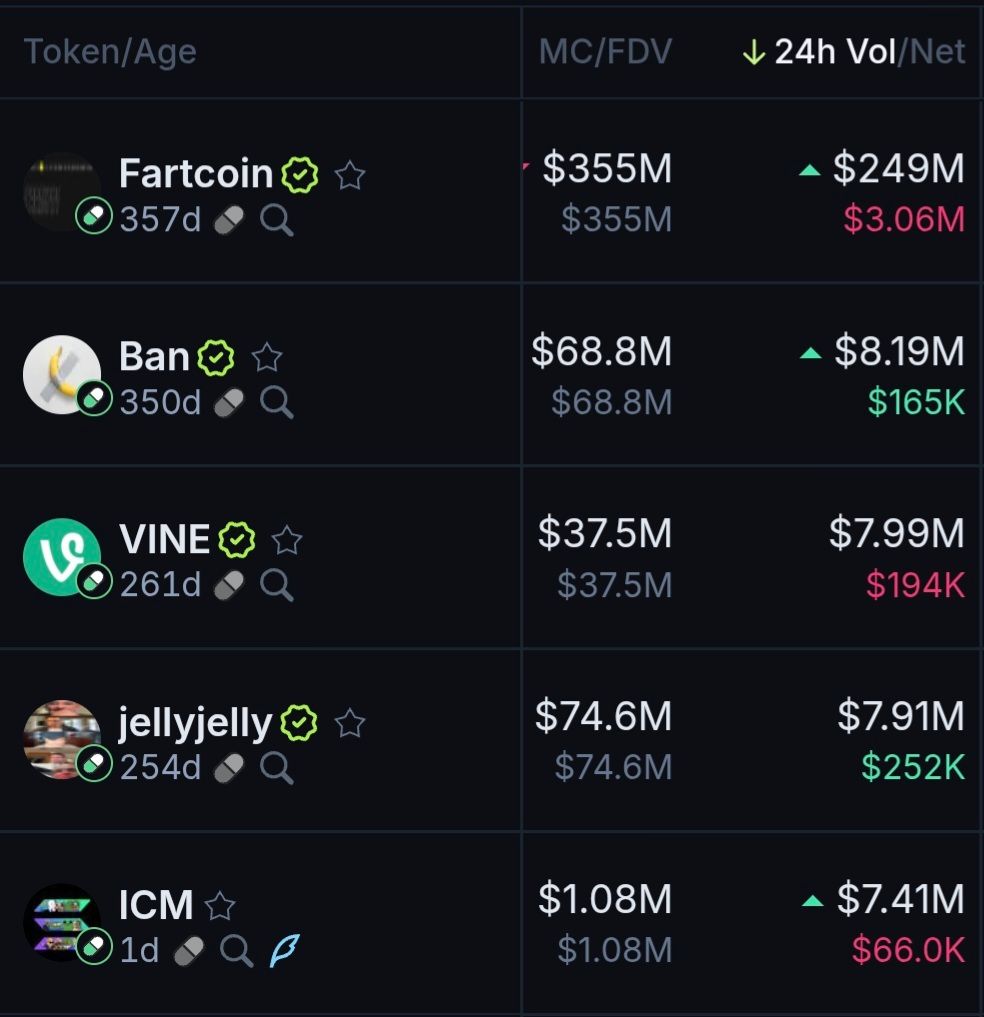This screenshot has height=1017, width=984.
Task: Sort by 24h Vol column header
Action: click(834, 52)
